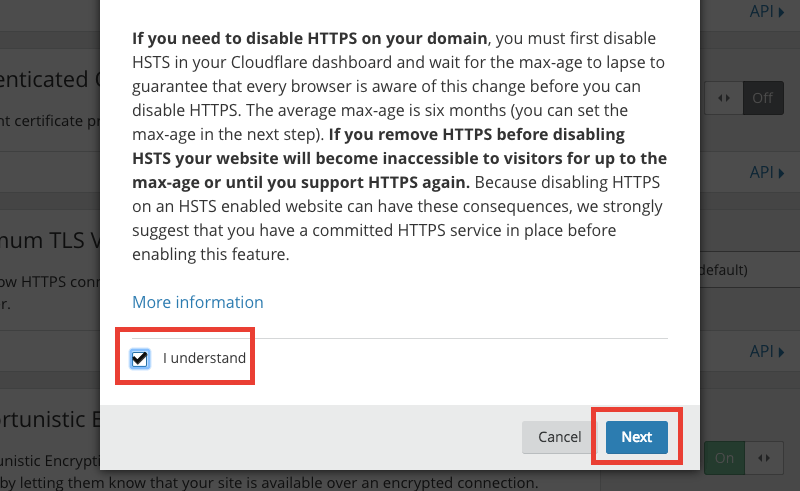Toggle the Opportunistic Encryption On switch
Viewport: 800px width, 491px height.
click(x=724, y=458)
